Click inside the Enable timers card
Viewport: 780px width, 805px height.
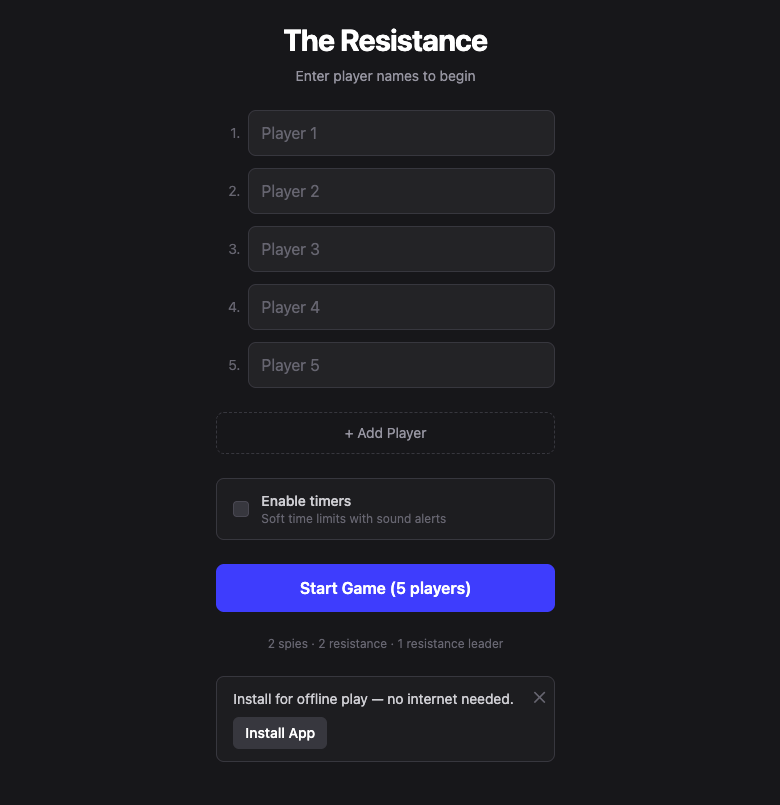coord(385,509)
